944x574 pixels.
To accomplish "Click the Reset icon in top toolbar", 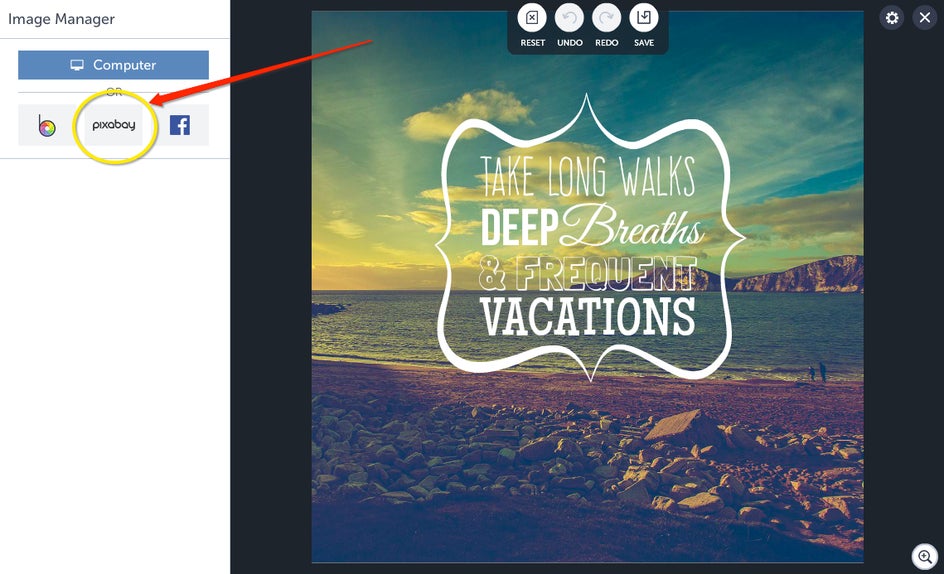I will coord(532,18).
